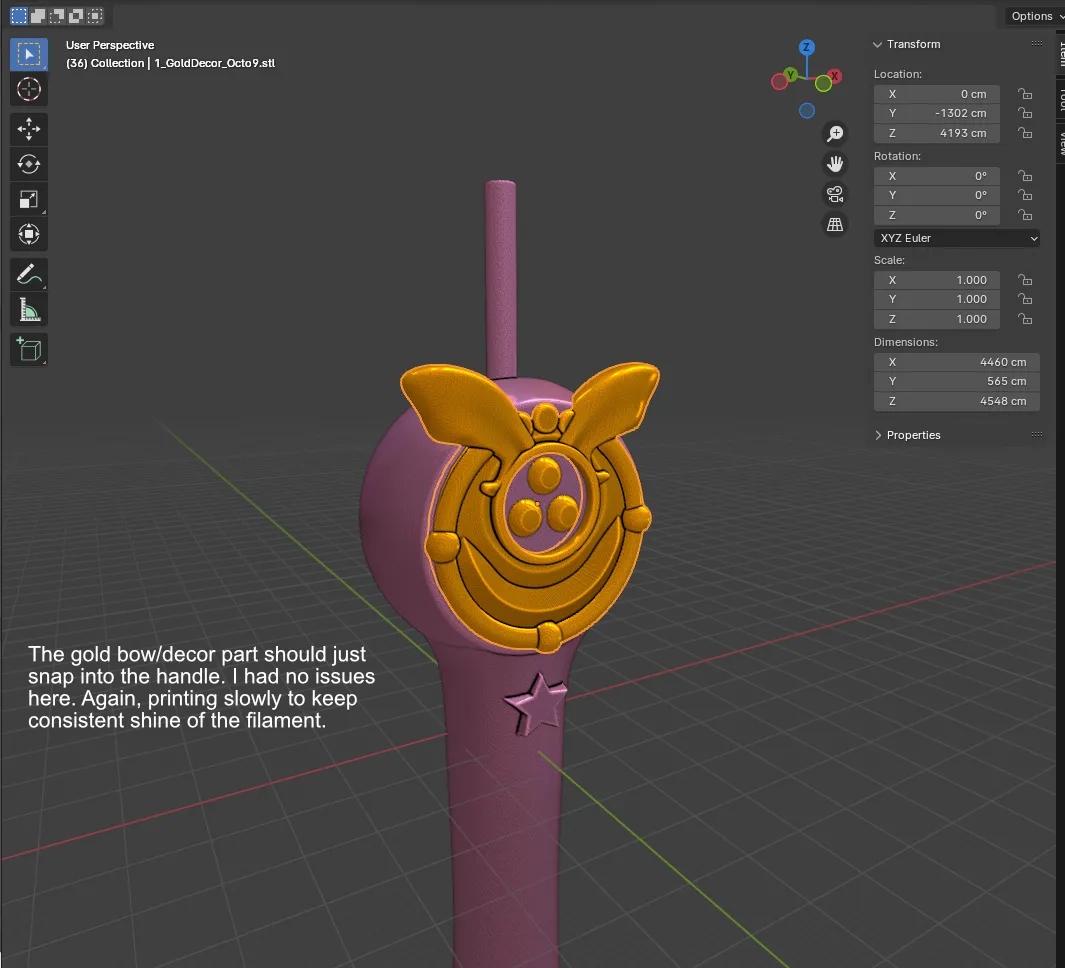Click the pan hand viewport button
Viewport: 1065px width, 968px height.
(x=835, y=164)
